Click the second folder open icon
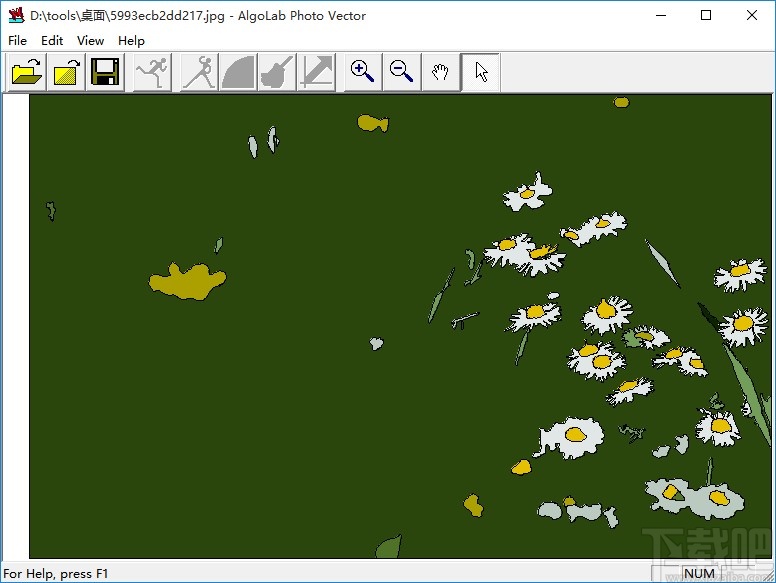Viewport: 776px width, 583px height. click(66, 72)
